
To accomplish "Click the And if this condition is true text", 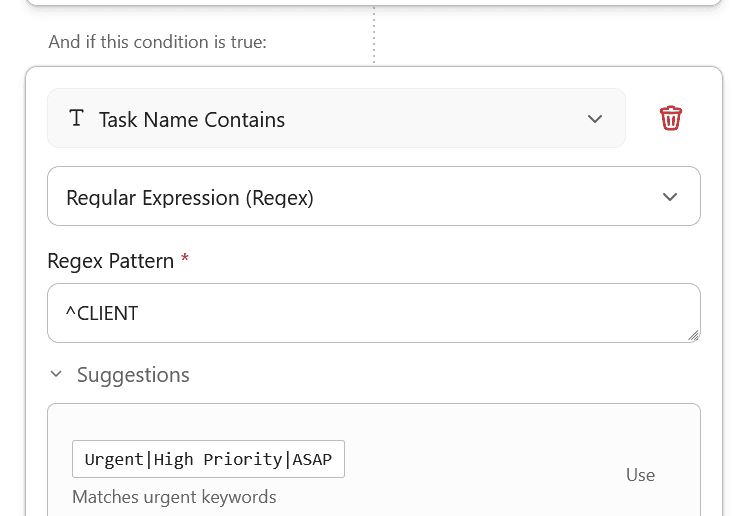I will coord(157,42).
